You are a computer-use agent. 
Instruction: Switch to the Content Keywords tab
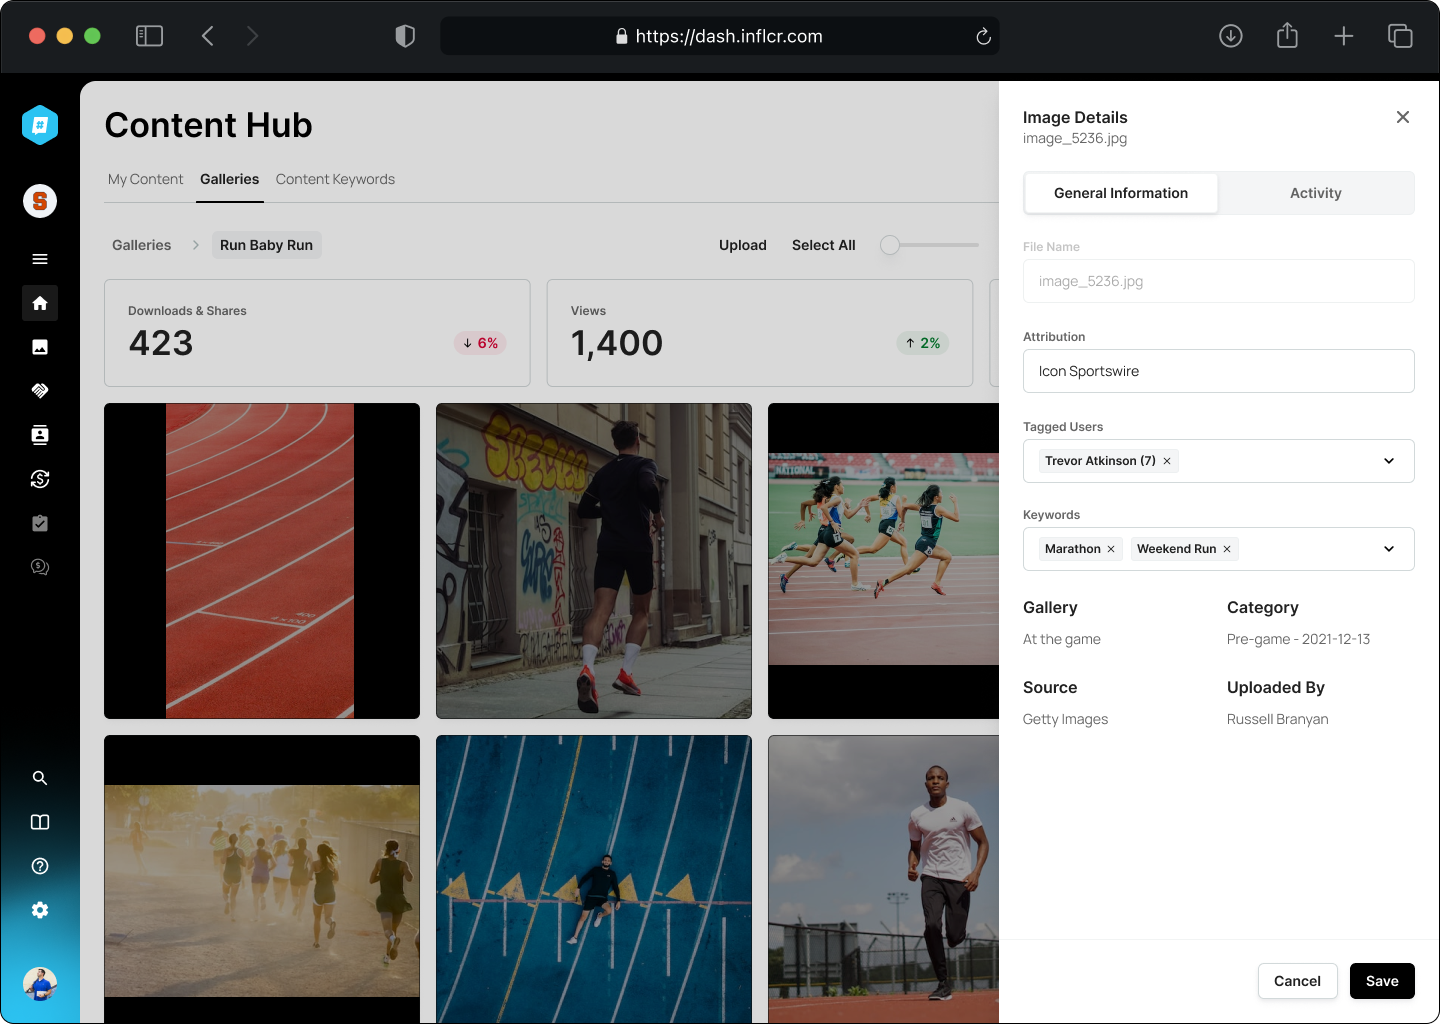[335, 179]
